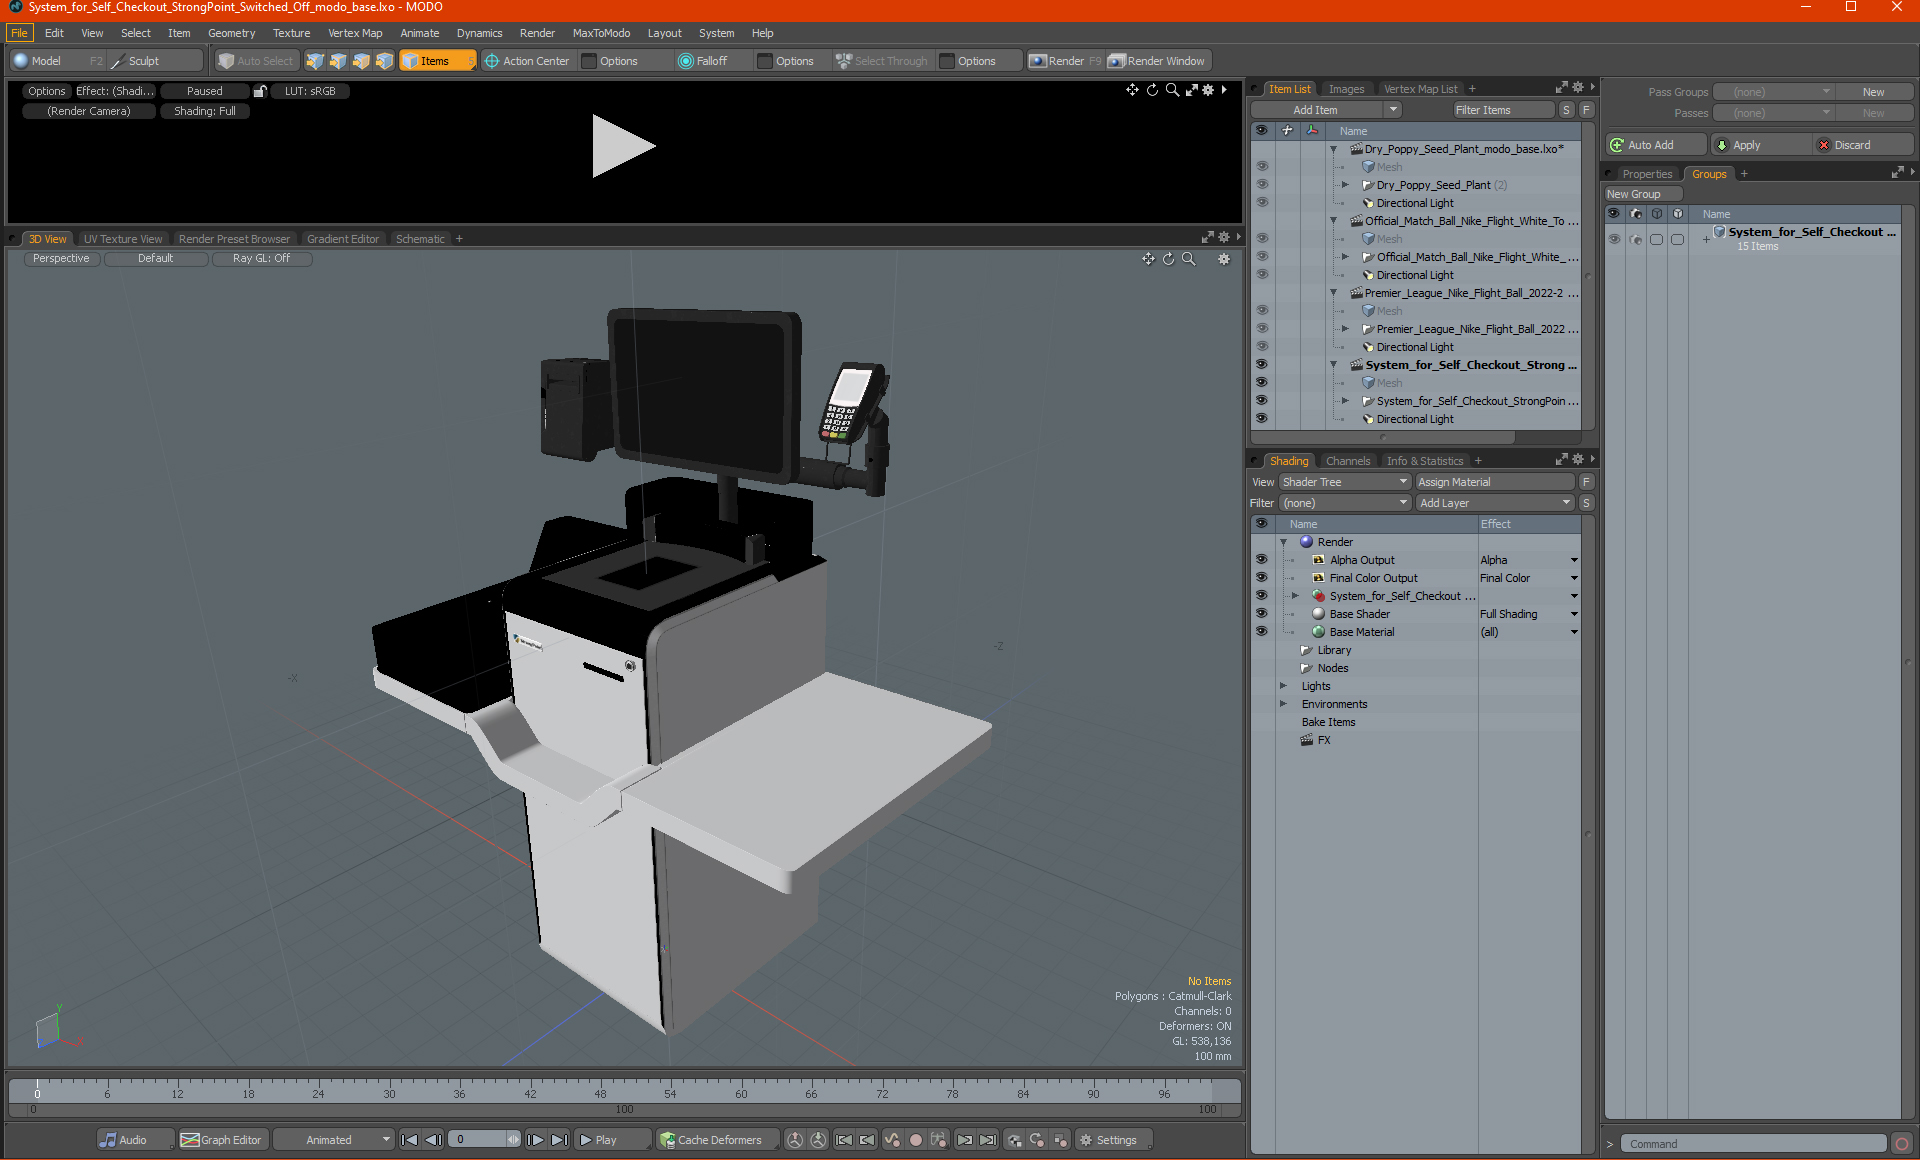Start preview render with big play arrow

(x=623, y=146)
